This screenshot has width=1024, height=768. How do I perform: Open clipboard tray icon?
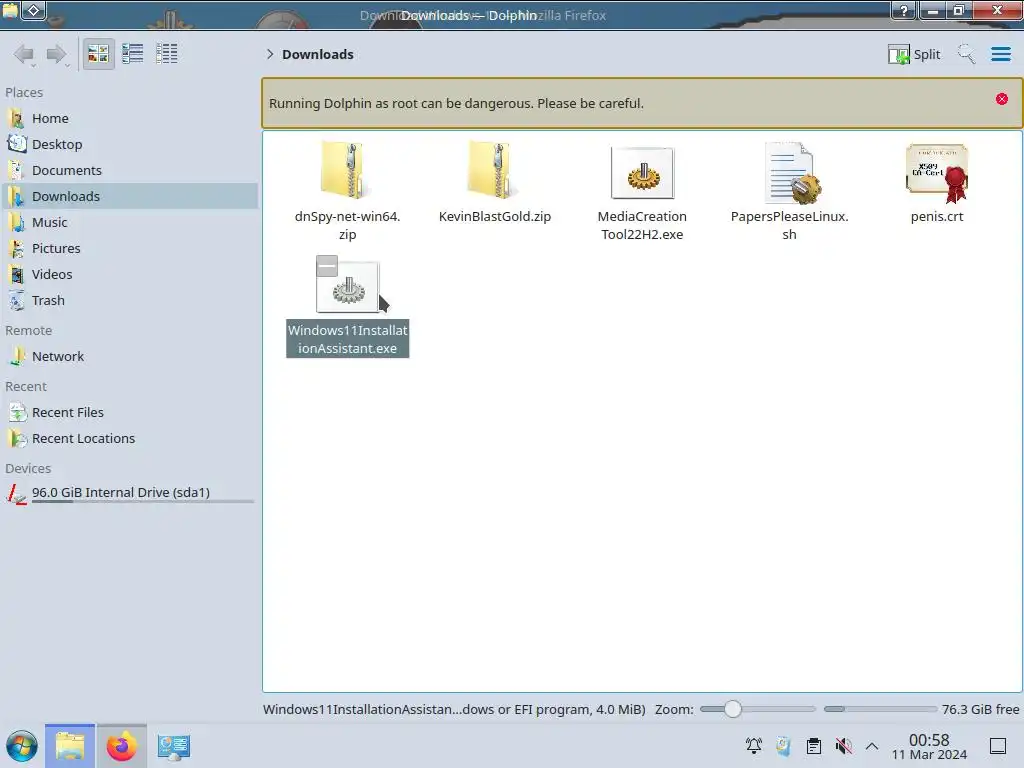tap(814, 746)
